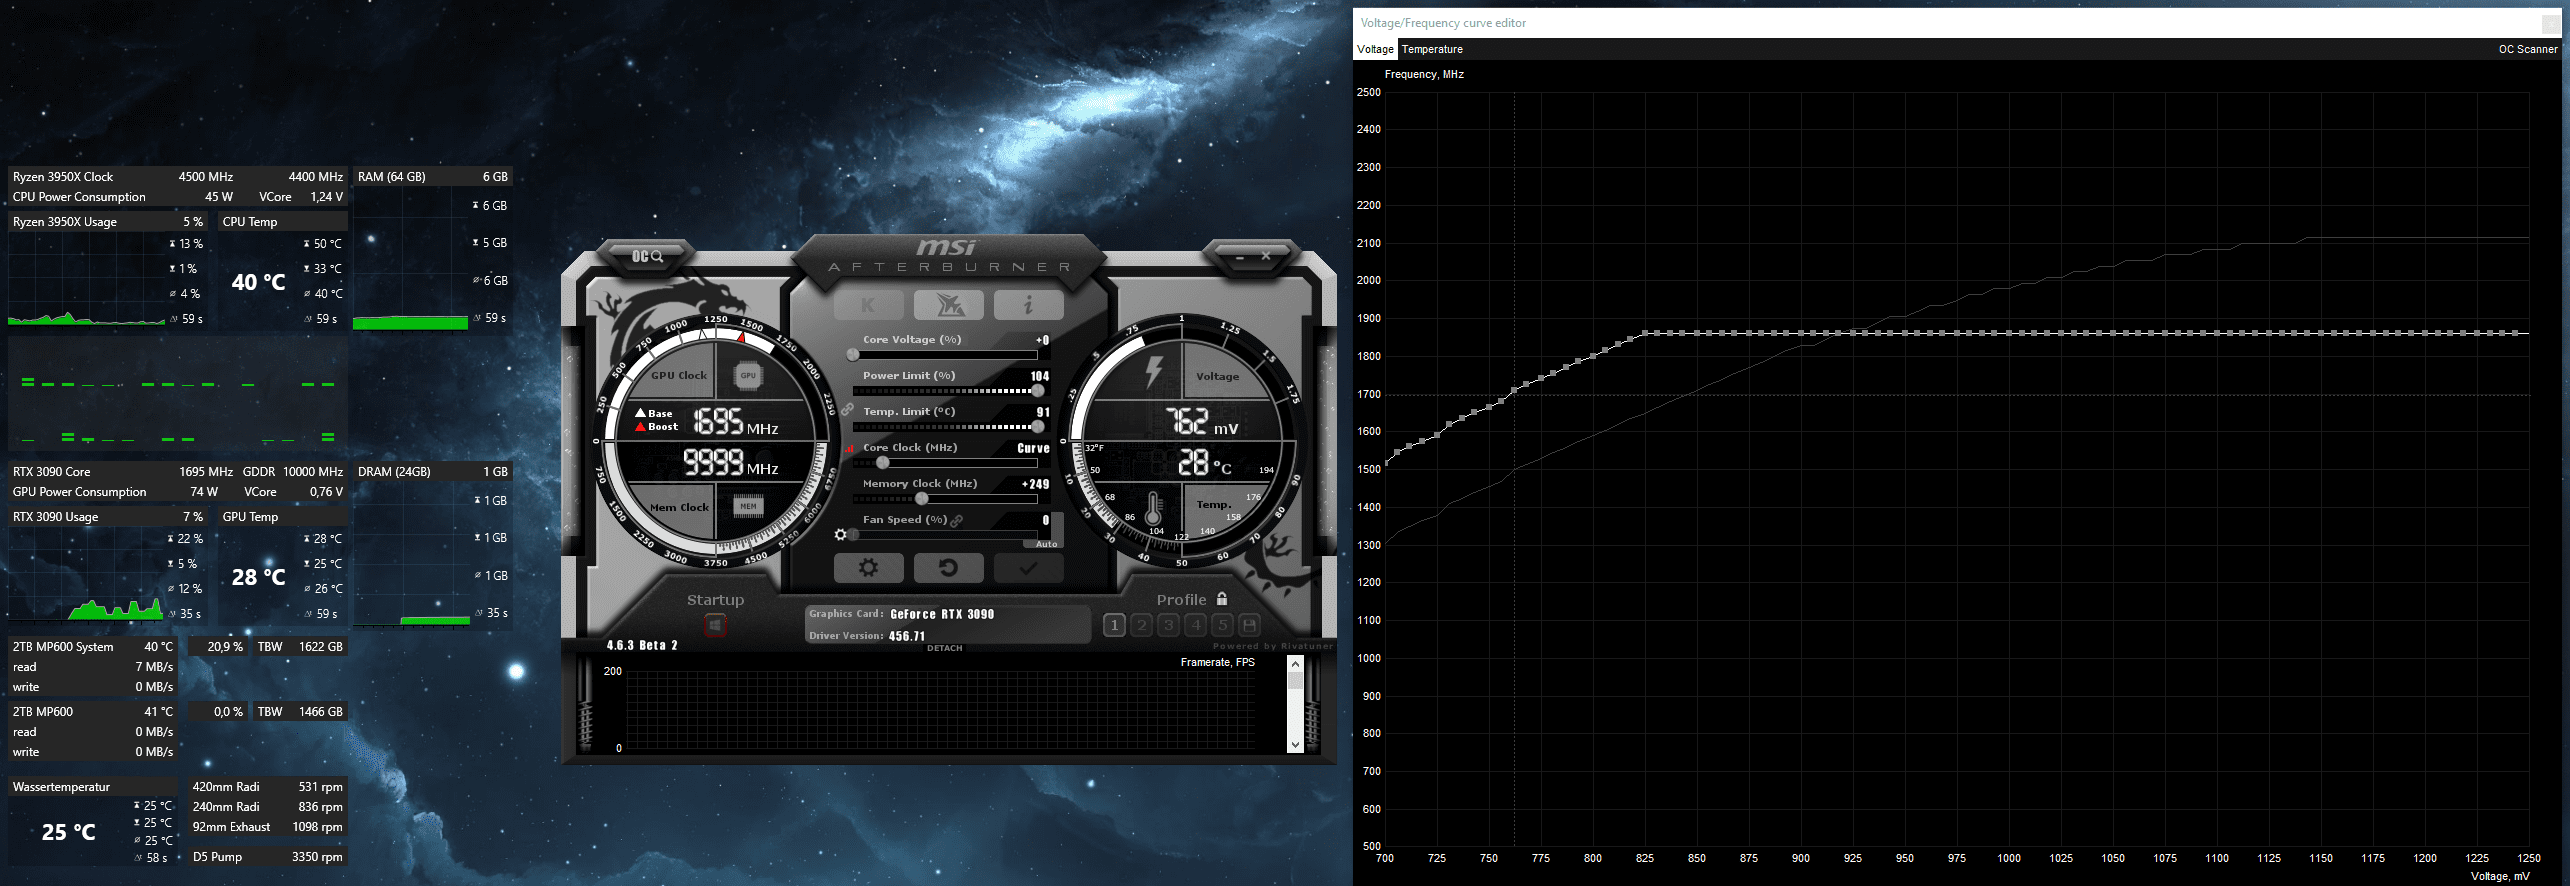The image size is (2570, 886).
Task: Click the 'Ryzen 3950X Clock' widget row
Action: pos(178,177)
